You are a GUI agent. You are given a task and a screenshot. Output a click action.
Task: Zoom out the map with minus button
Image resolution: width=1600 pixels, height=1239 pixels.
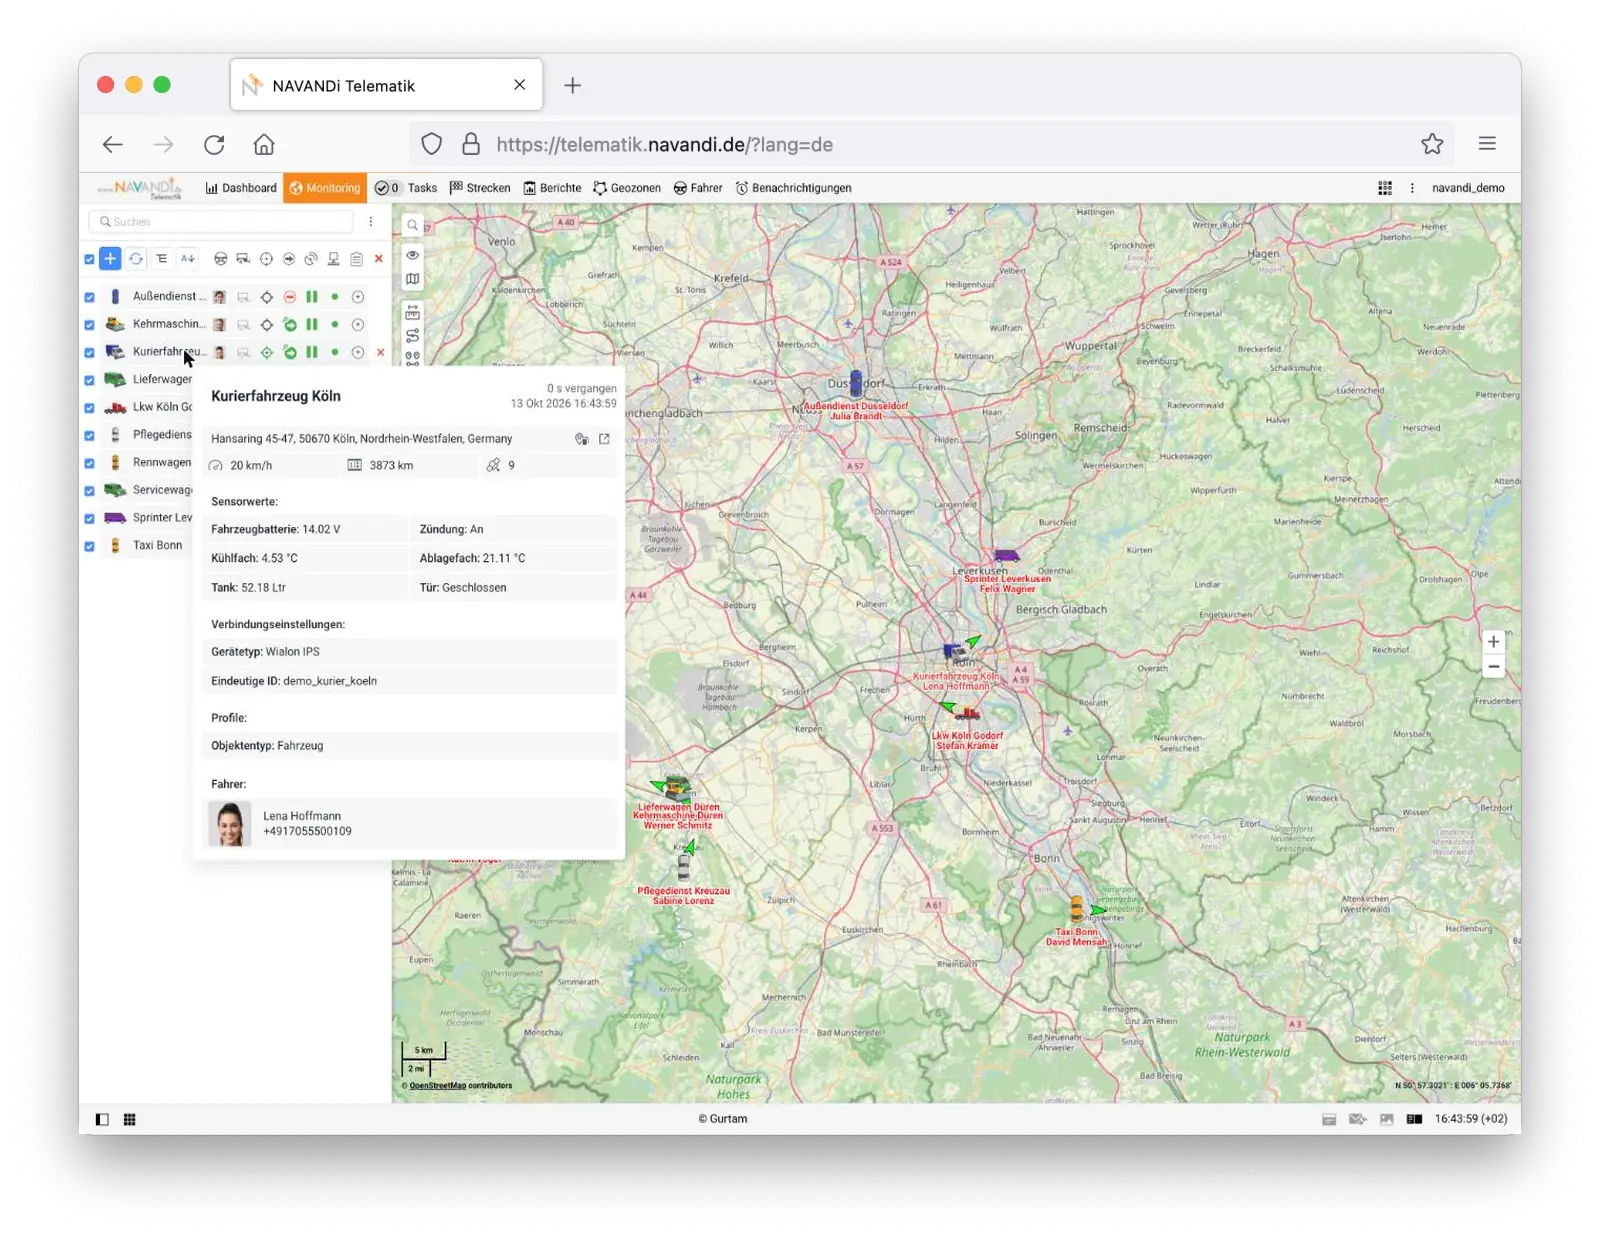1493,667
